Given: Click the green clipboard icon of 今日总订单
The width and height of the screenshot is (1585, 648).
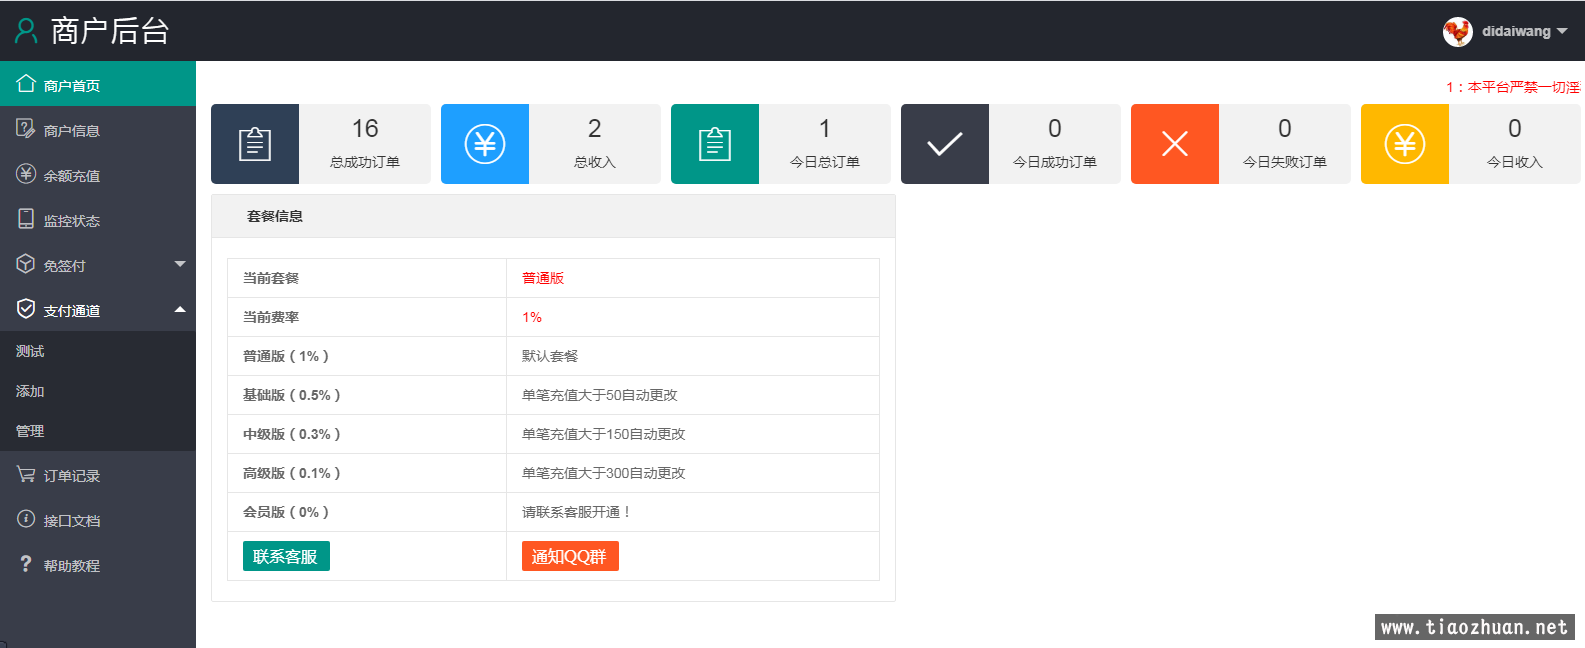Looking at the screenshot, I should click(x=715, y=144).
